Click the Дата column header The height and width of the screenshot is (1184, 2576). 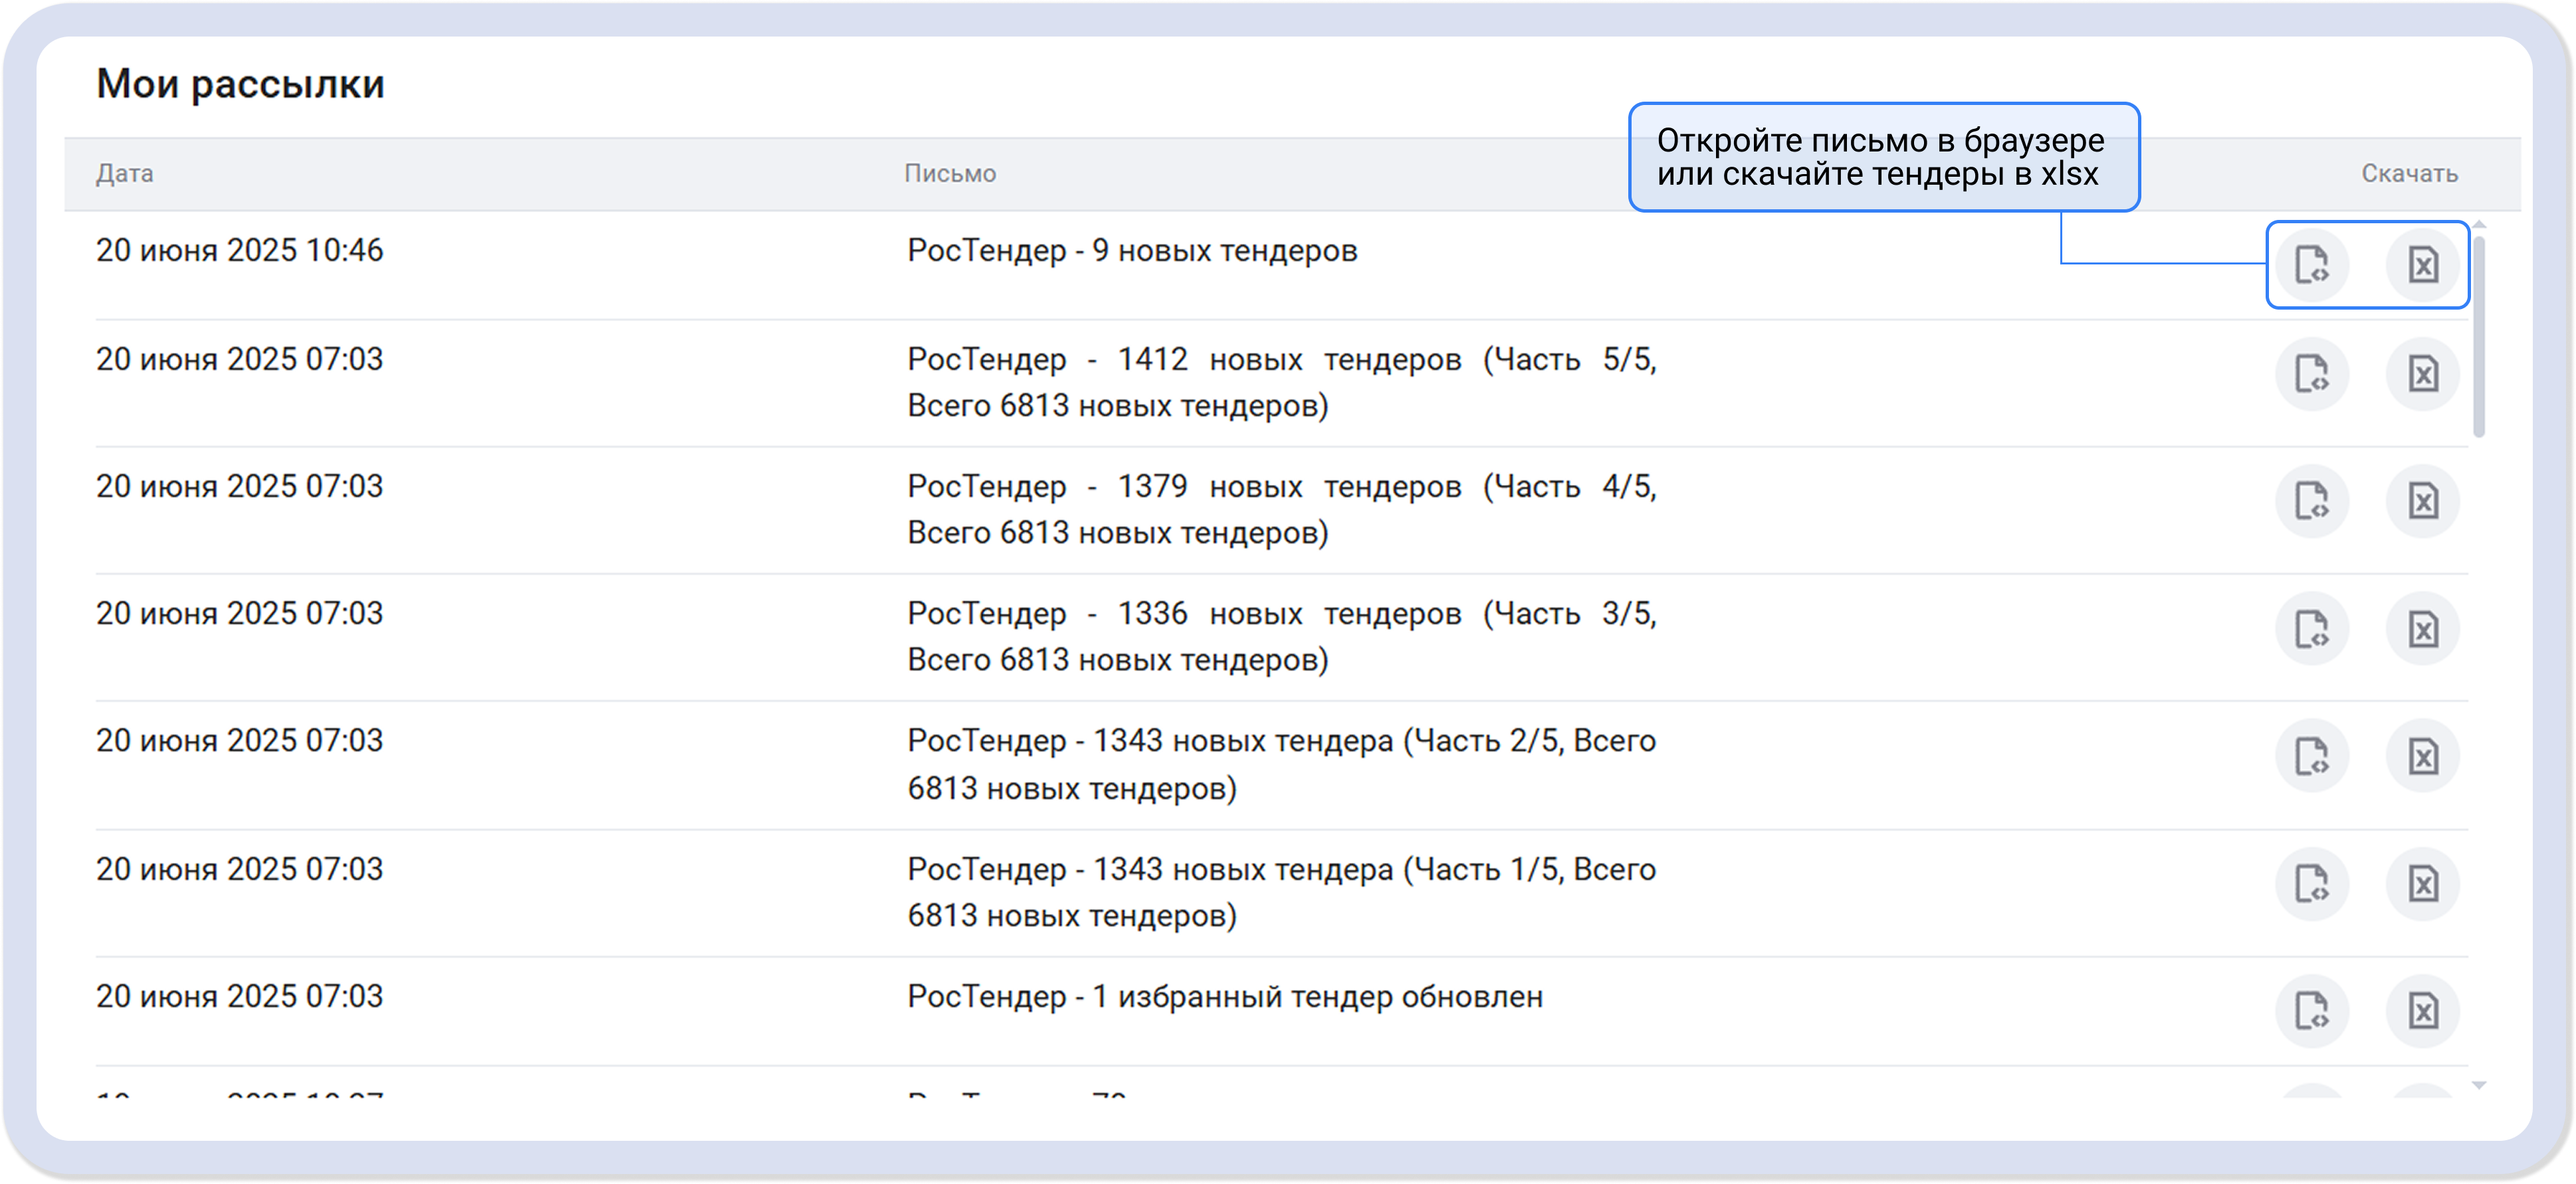[125, 174]
